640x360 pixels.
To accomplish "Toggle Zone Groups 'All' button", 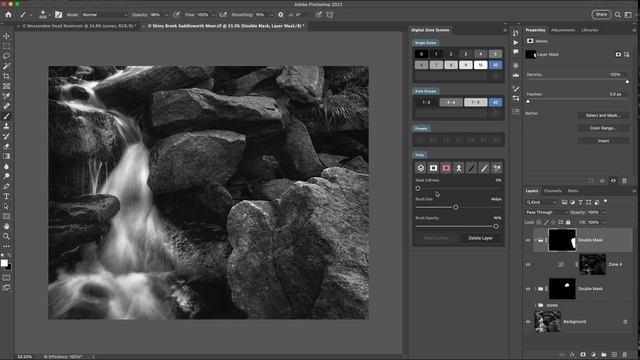I will tap(496, 102).
